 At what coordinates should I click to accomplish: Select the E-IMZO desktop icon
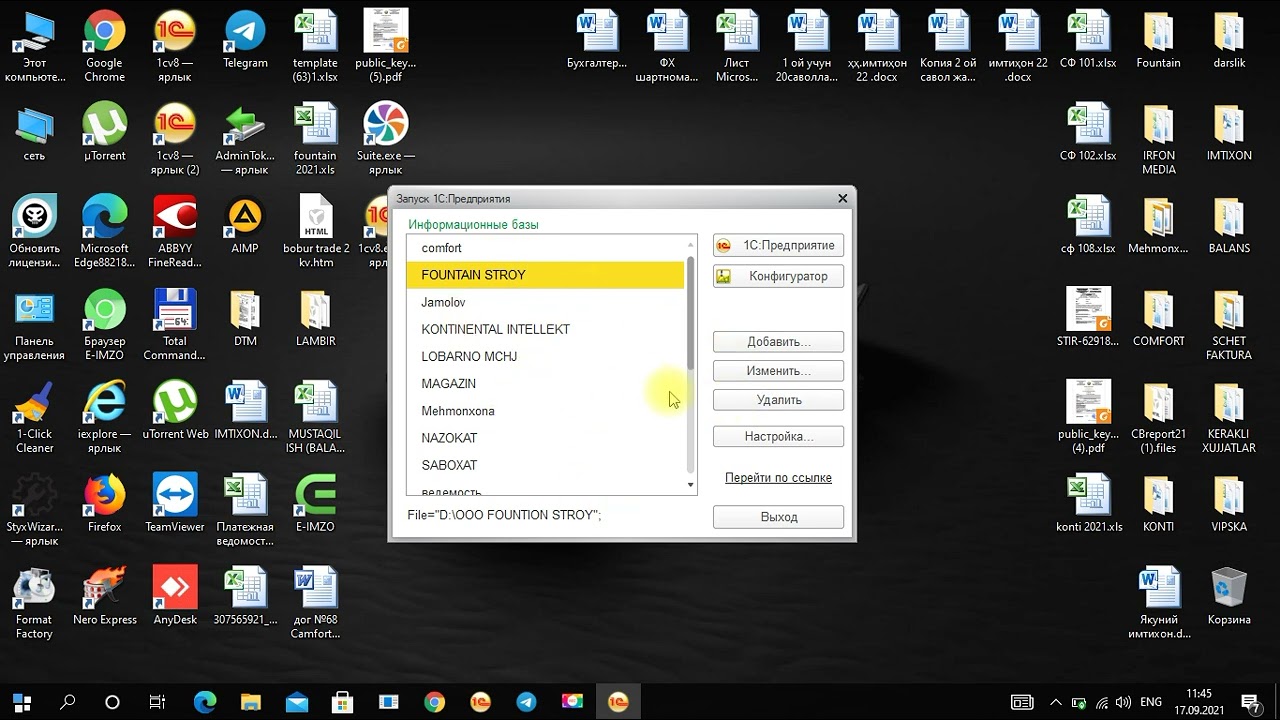pos(316,504)
